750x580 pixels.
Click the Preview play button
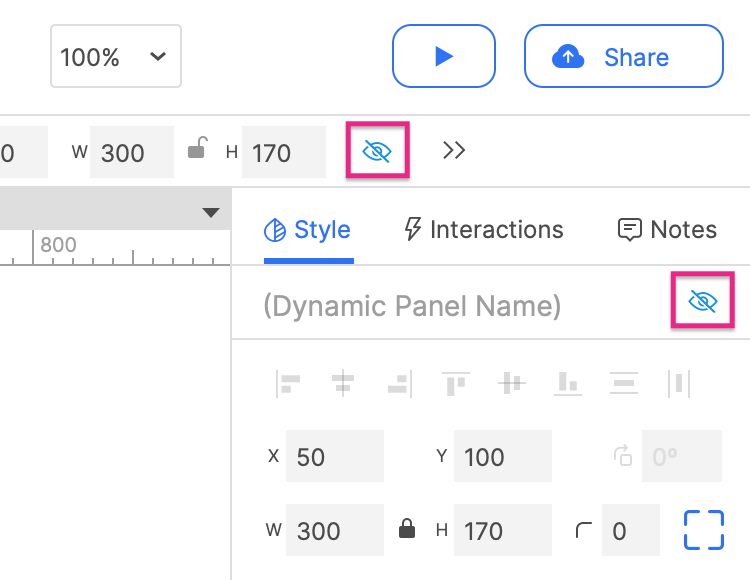point(444,57)
